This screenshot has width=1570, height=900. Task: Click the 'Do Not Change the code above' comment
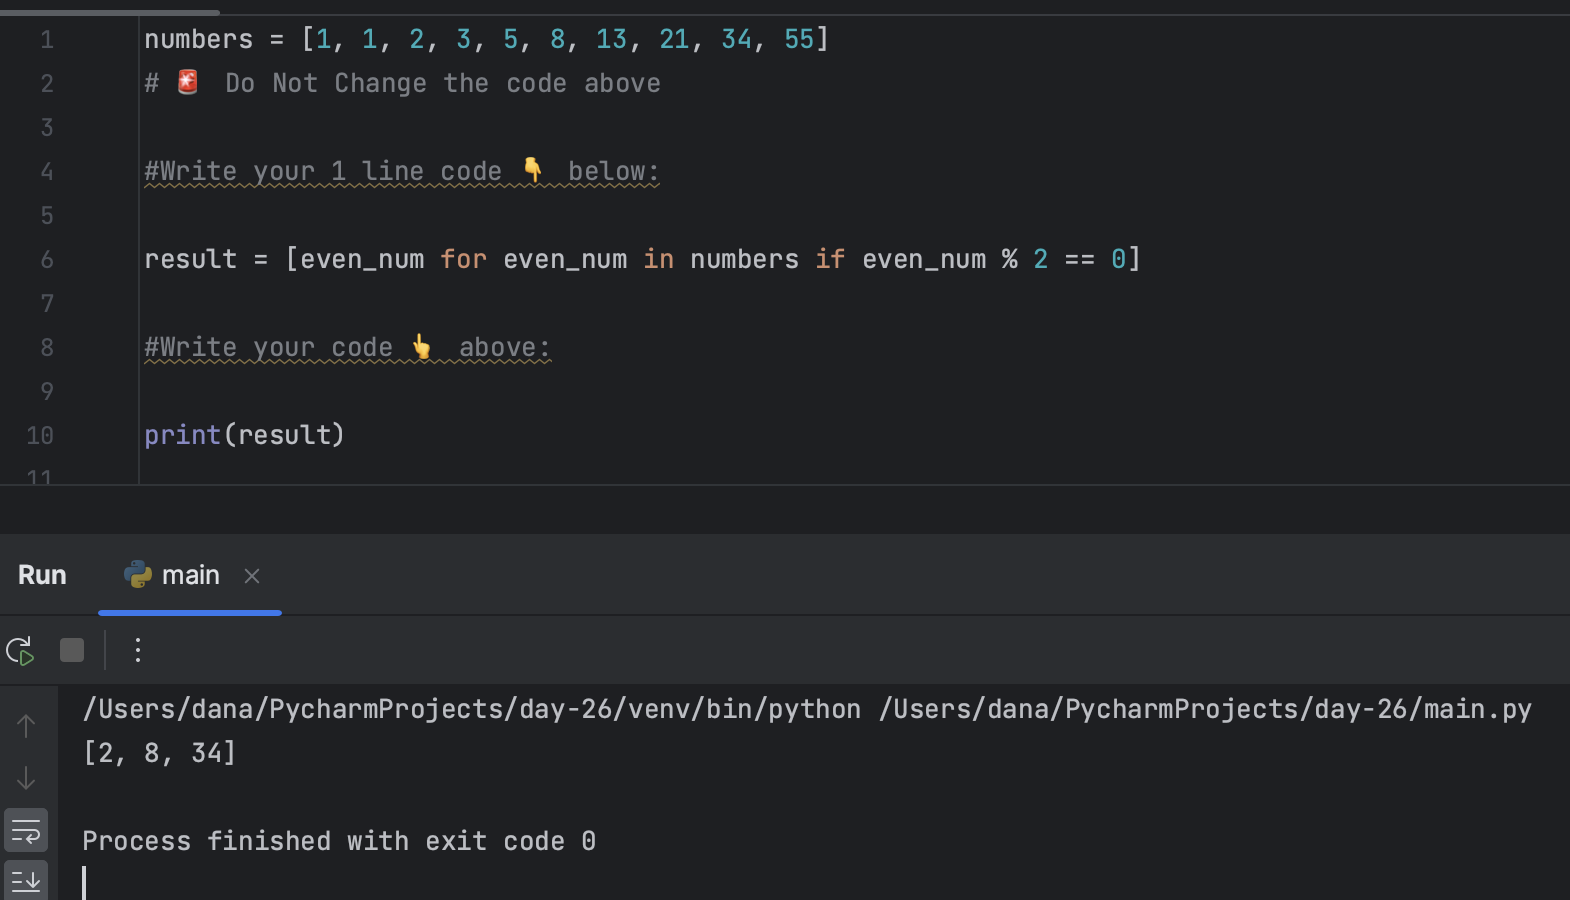[x=443, y=83]
